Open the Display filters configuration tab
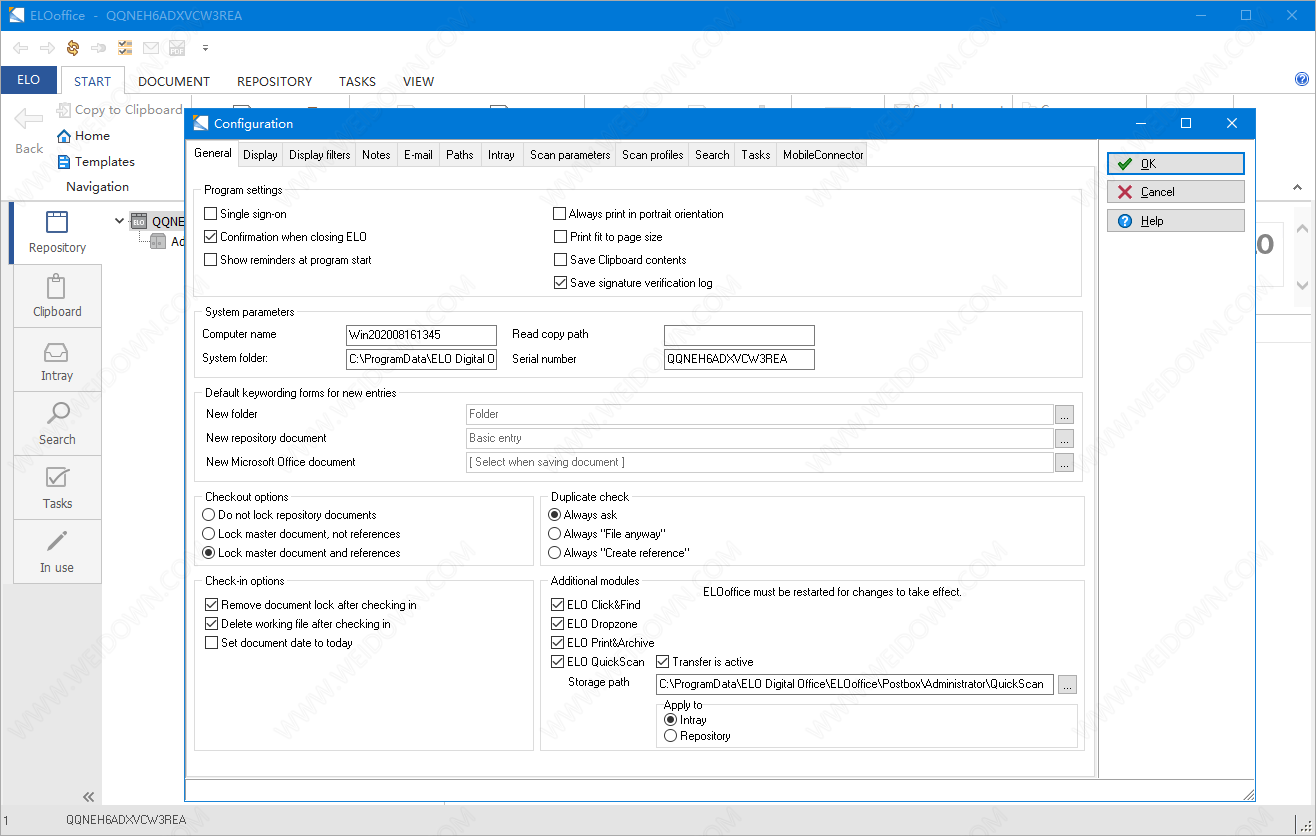Screen dimensions: 1316x836 (320, 155)
